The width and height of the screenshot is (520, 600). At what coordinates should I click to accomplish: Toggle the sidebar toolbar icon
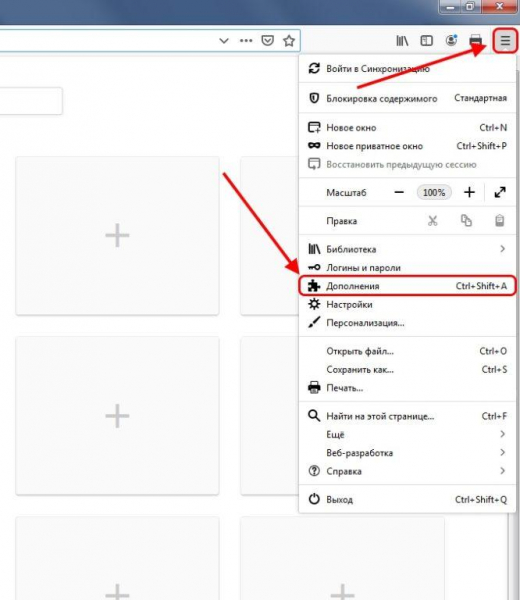click(426, 40)
